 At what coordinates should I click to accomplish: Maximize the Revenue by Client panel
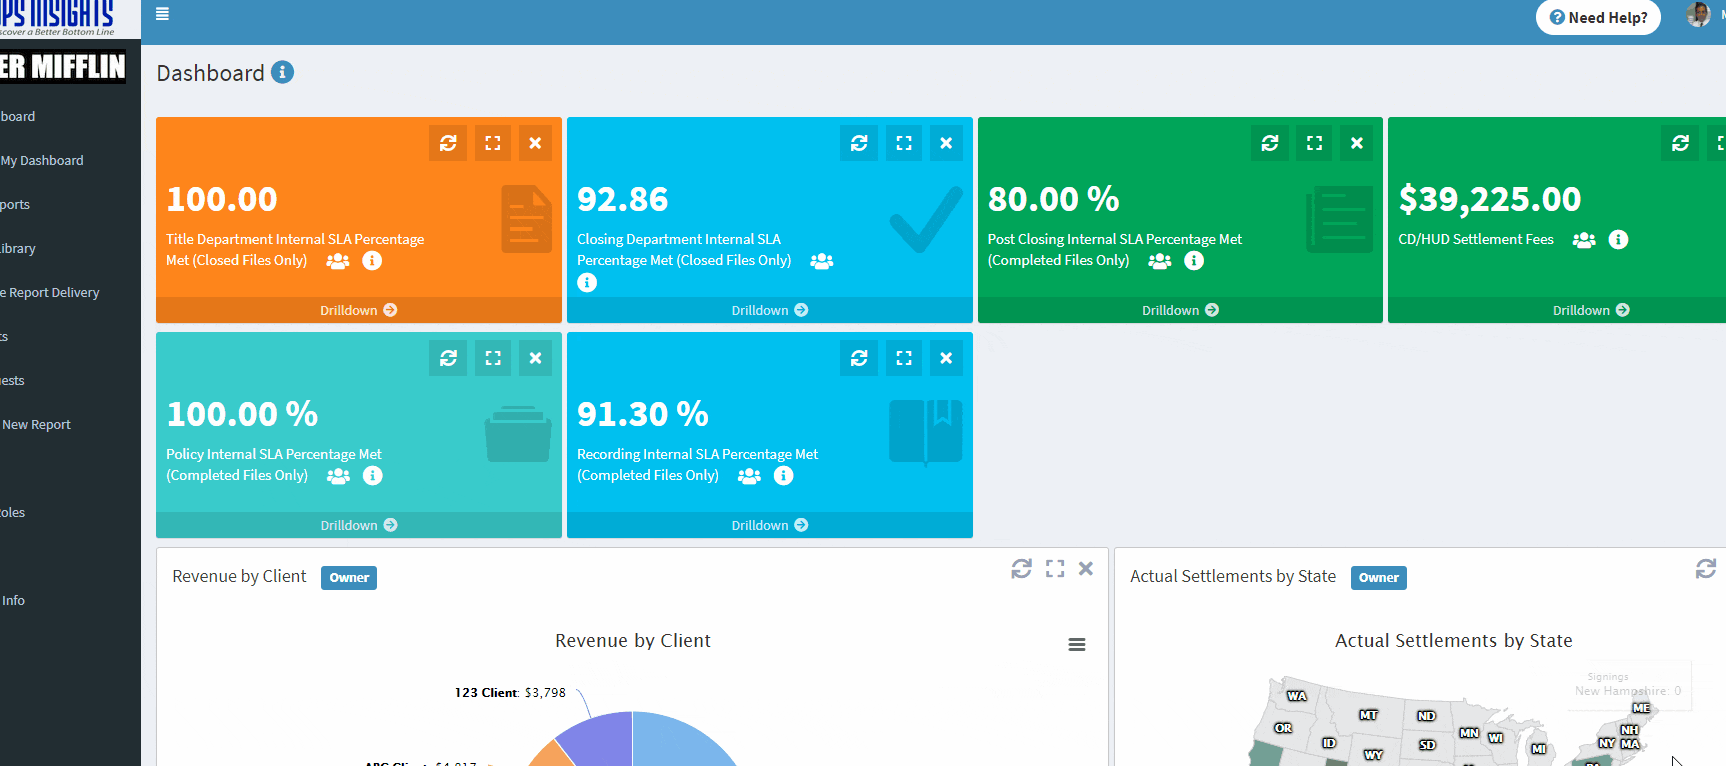[x=1054, y=569]
